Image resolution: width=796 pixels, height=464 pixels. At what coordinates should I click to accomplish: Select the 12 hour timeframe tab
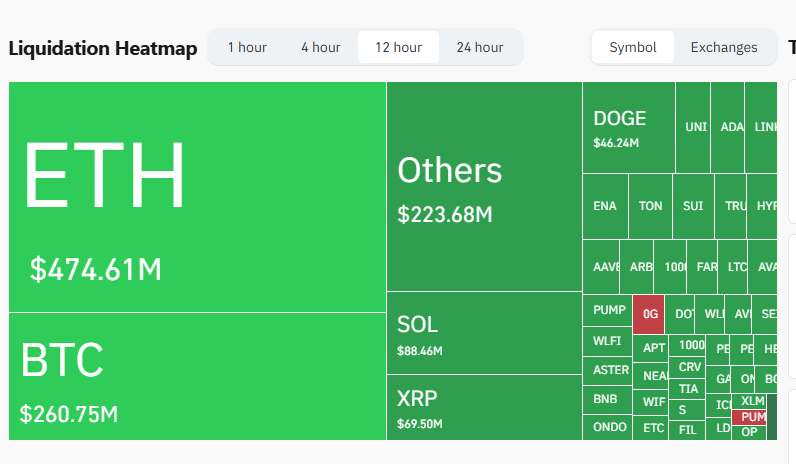tap(399, 47)
